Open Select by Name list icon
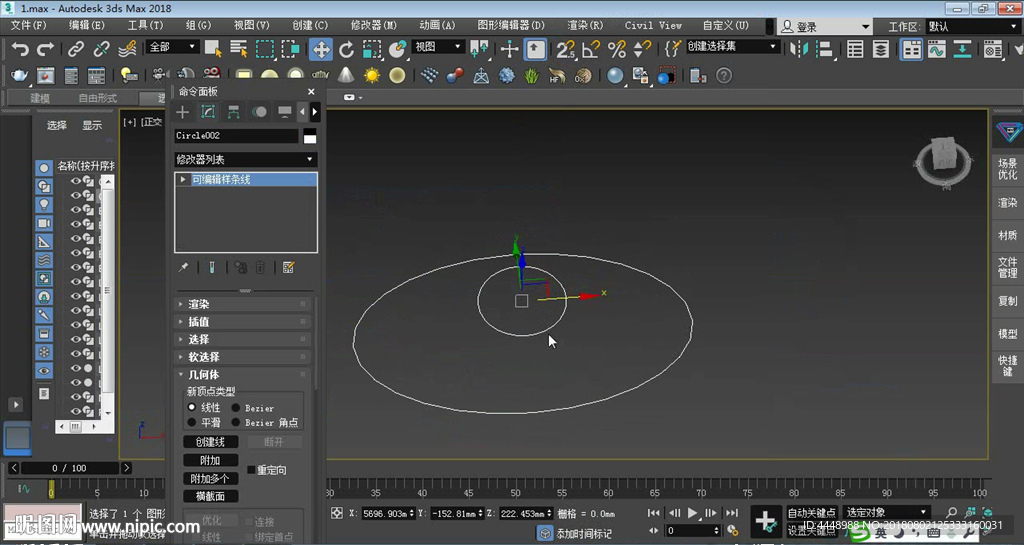 [x=238, y=49]
